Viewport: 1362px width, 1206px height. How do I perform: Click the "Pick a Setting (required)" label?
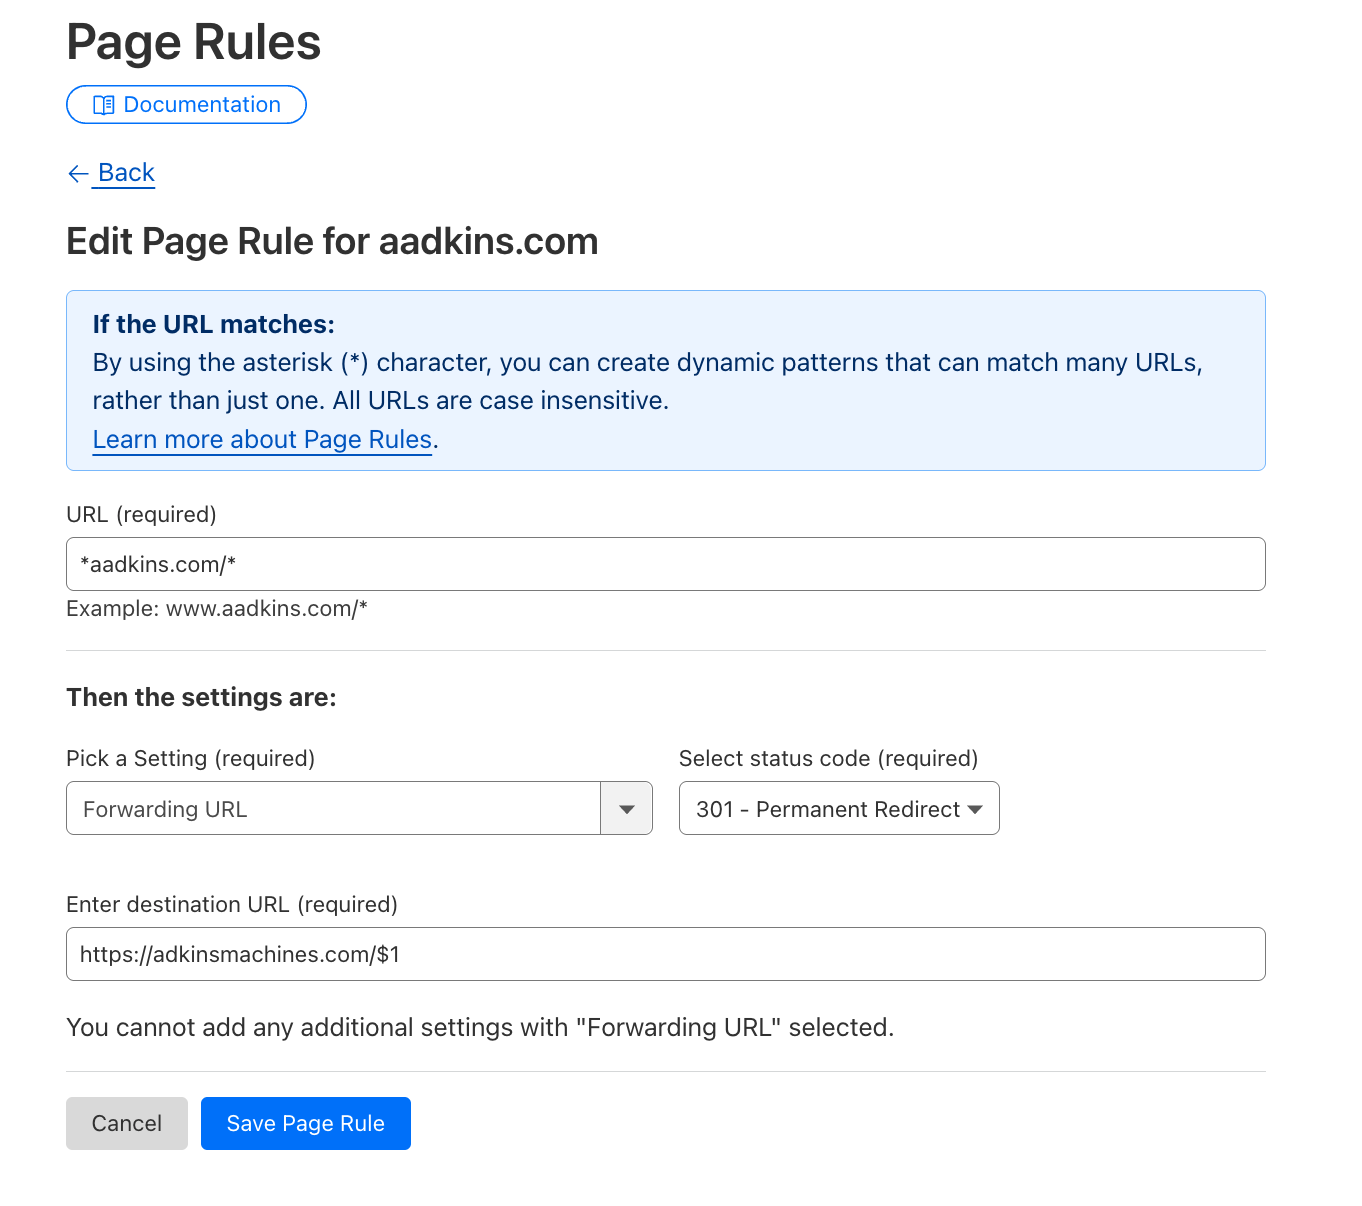click(190, 758)
